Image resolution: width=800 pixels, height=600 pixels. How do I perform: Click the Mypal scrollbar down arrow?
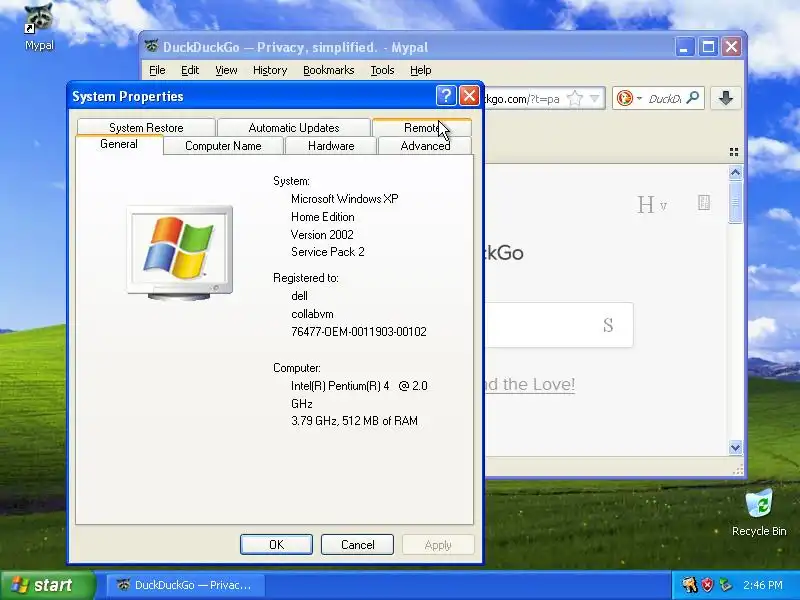(735, 447)
